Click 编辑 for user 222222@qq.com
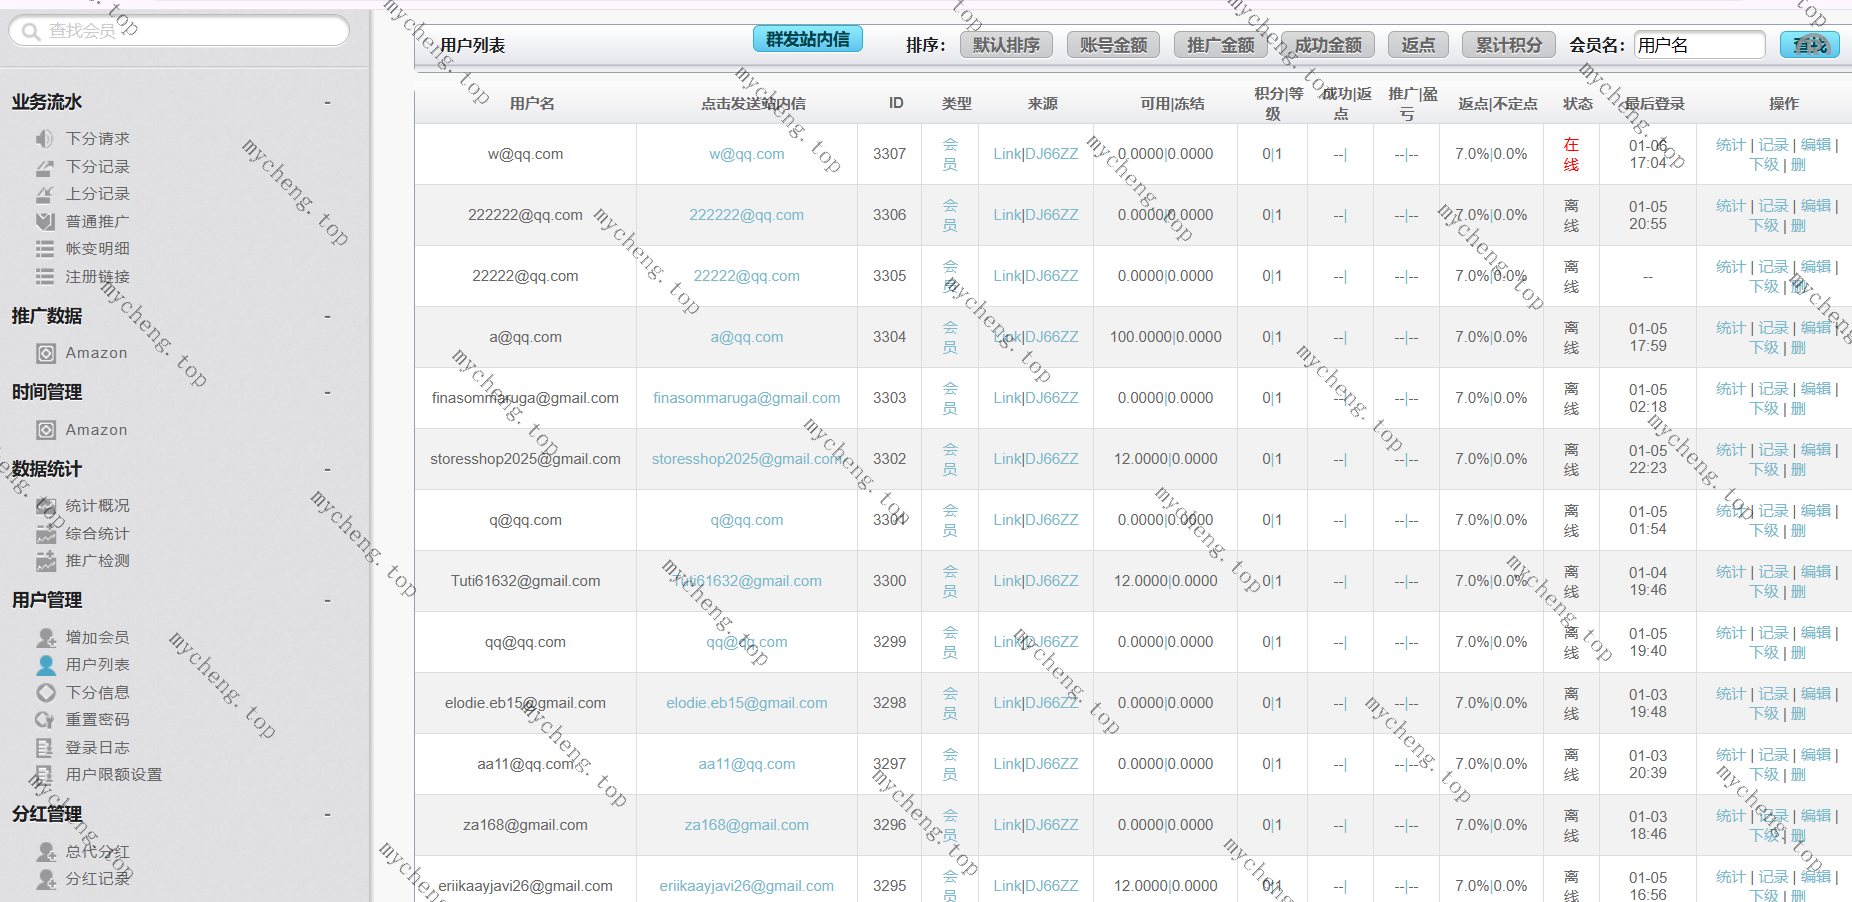This screenshot has width=1852, height=902. [x=1815, y=206]
